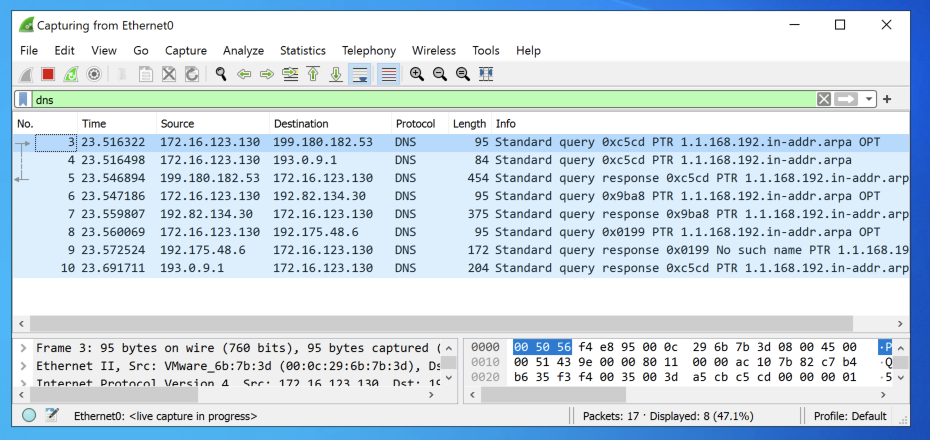Viewport: 930px width, 440px height.
Task: Click the packet details horizontal scrollbar
Action: [x=113, y=394]
